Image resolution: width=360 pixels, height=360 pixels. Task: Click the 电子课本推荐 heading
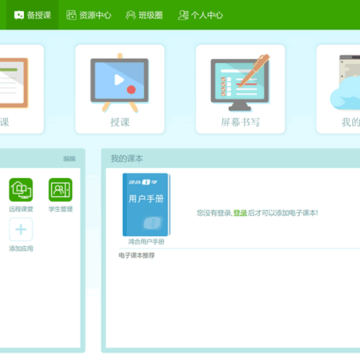(137, 256)
